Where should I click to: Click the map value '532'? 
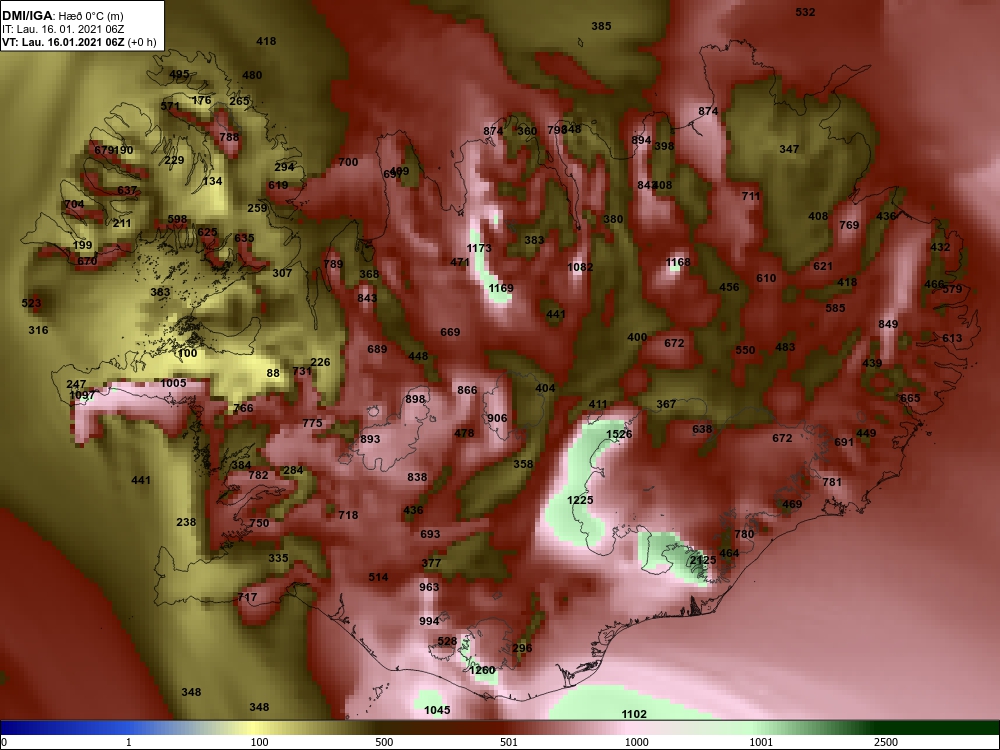pos(805,12)
